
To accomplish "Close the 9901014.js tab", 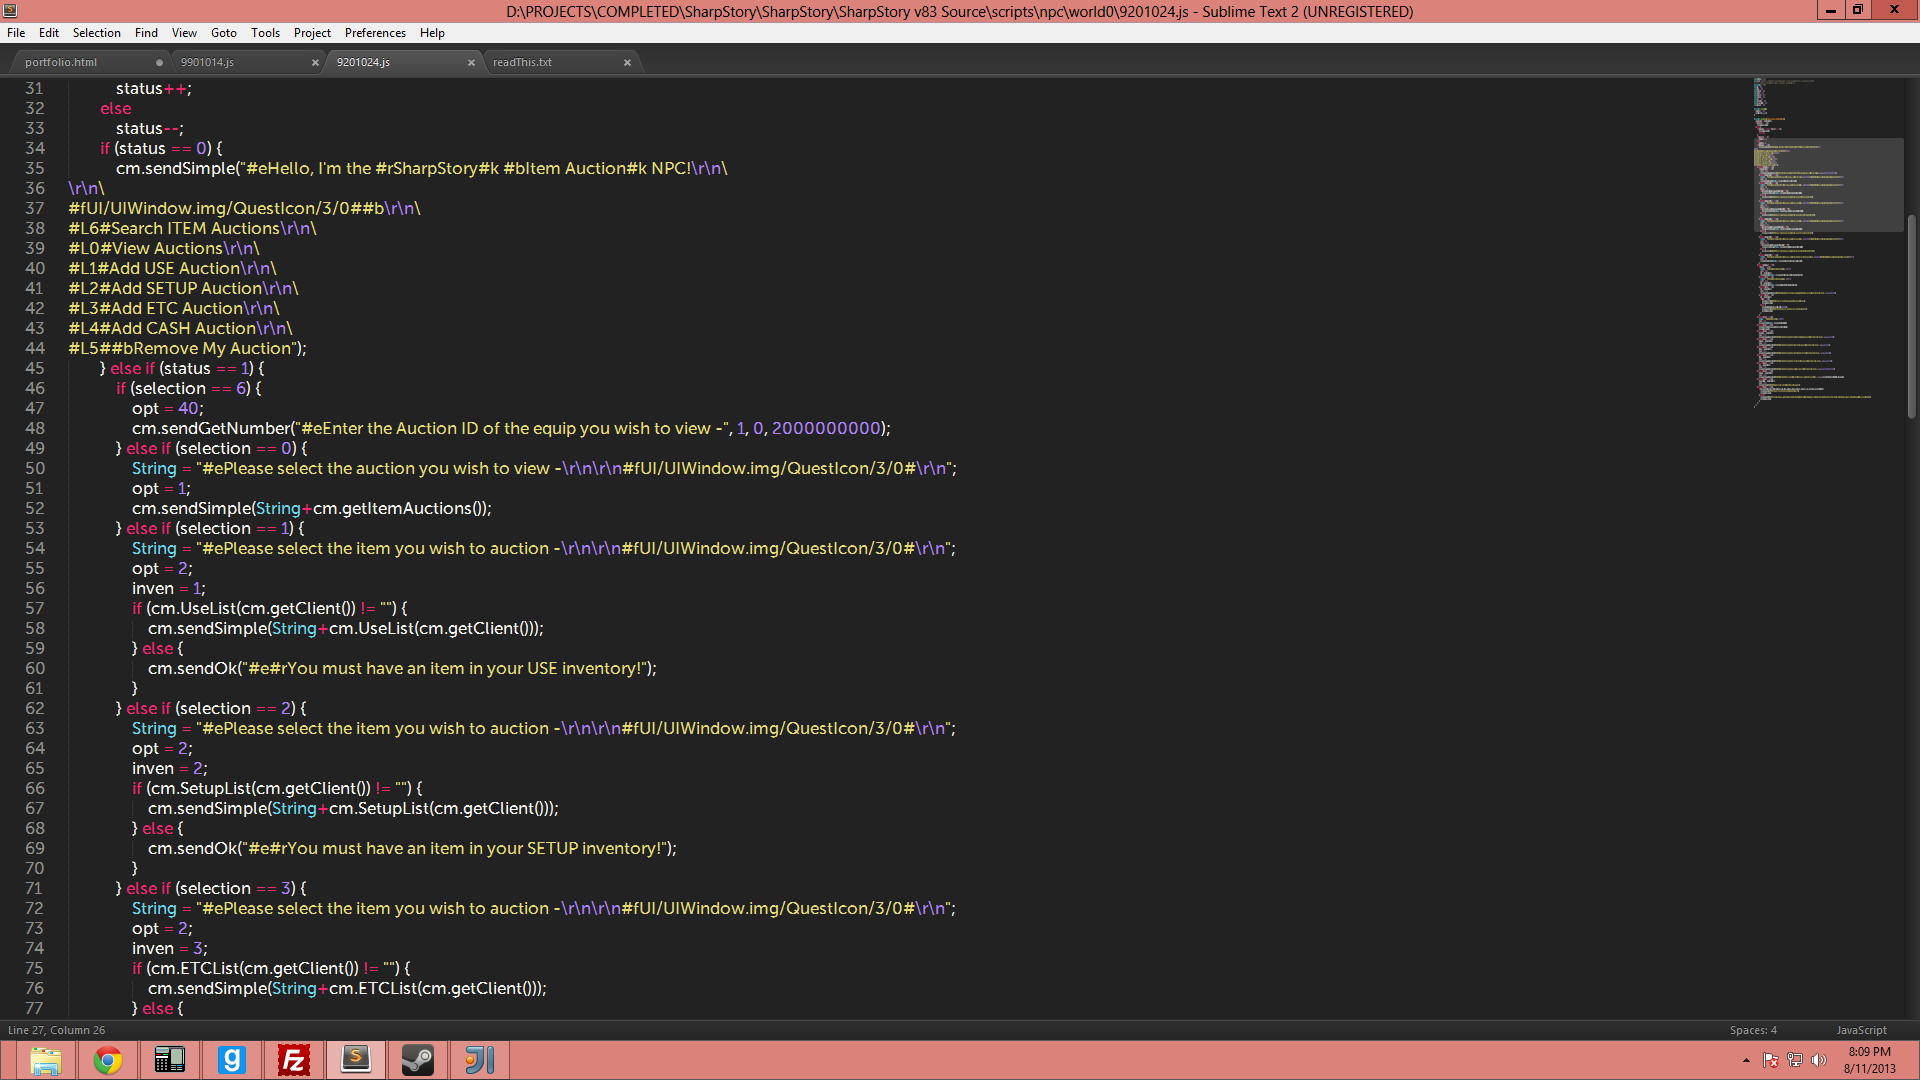I will pos(315,62).
